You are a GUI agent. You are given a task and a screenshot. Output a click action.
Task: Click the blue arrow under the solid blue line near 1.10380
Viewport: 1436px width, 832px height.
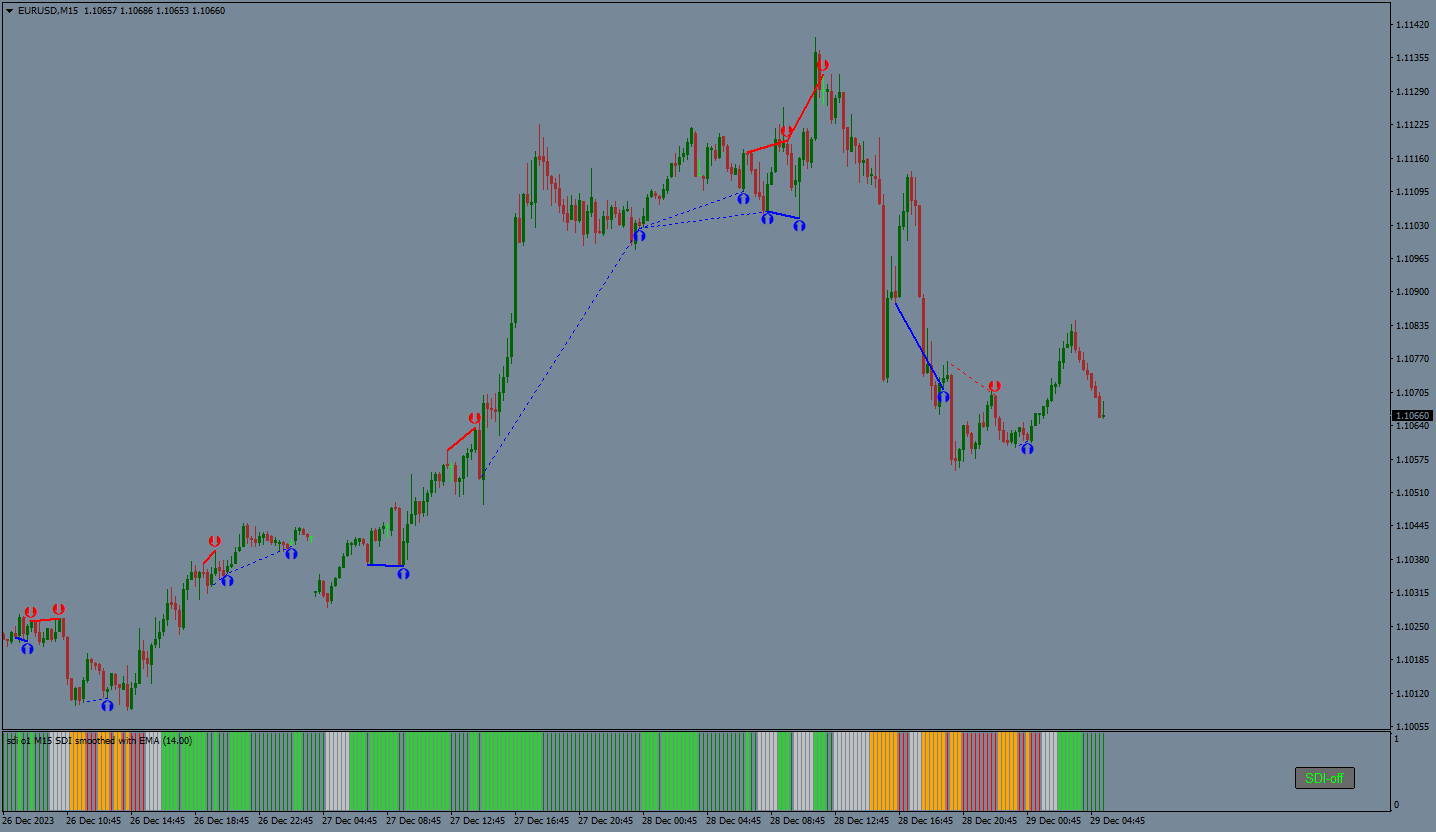(403, 573)
